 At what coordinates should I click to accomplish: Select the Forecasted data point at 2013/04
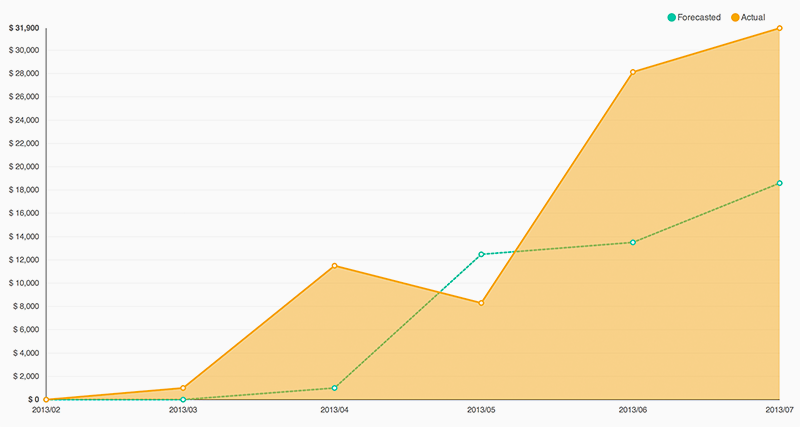334,388
